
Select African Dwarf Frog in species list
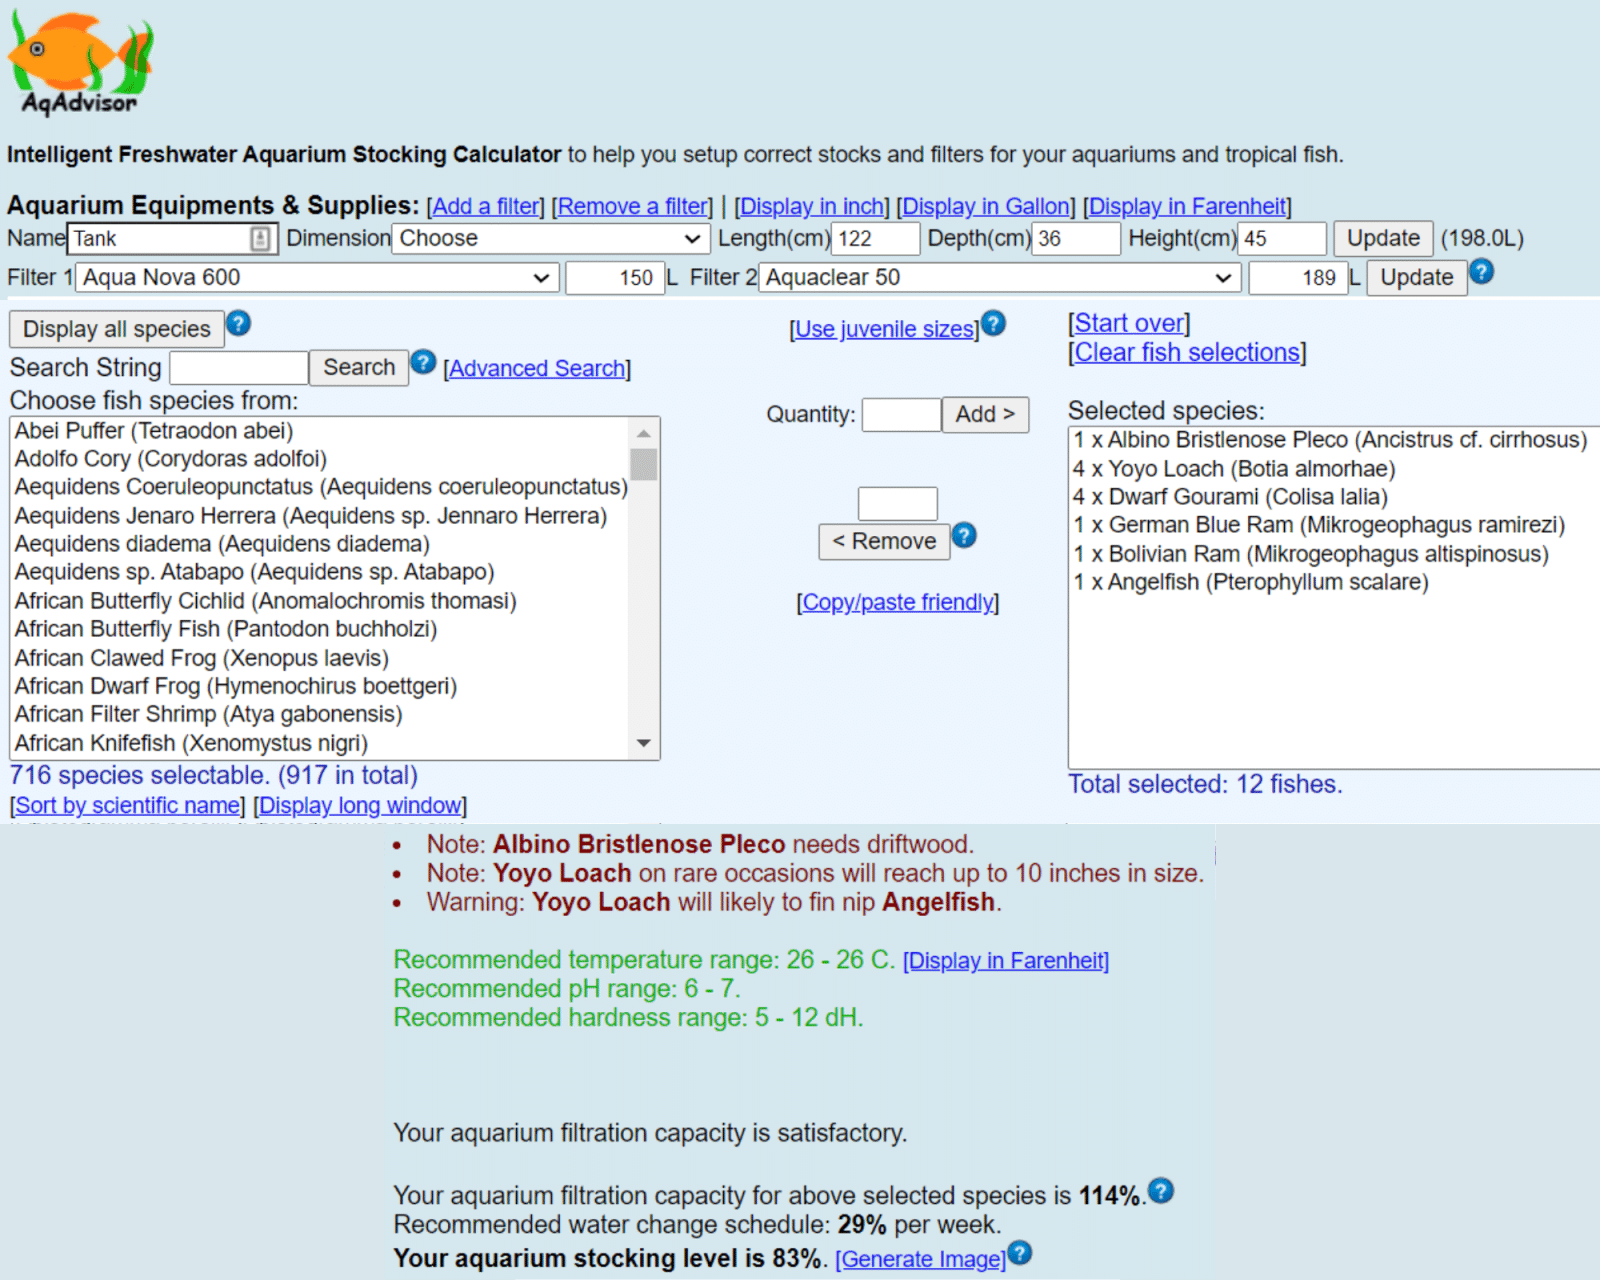[236, 686]
